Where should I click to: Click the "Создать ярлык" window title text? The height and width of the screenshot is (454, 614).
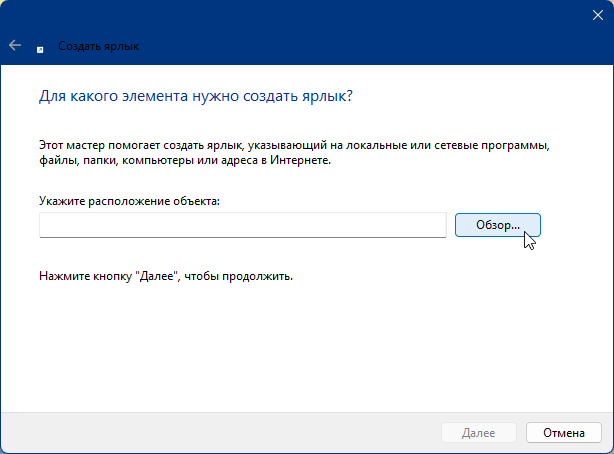[99, 46]
